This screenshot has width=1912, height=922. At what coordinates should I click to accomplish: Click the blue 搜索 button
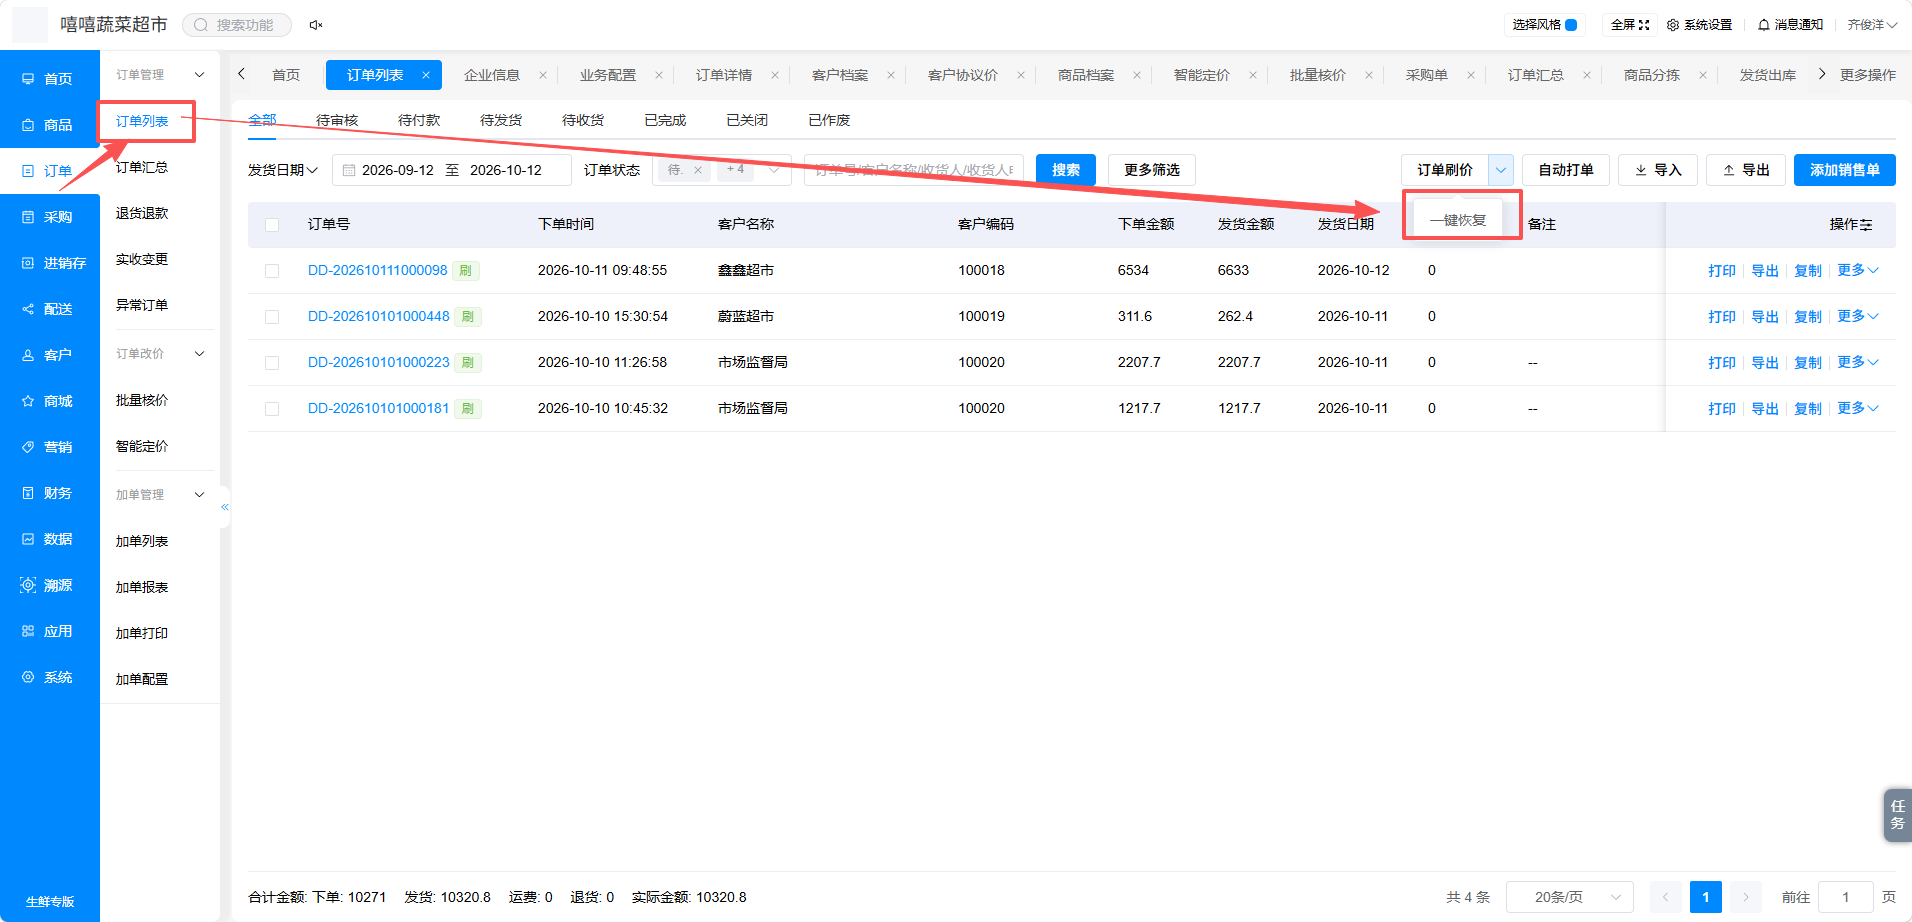pos(1066,170)
